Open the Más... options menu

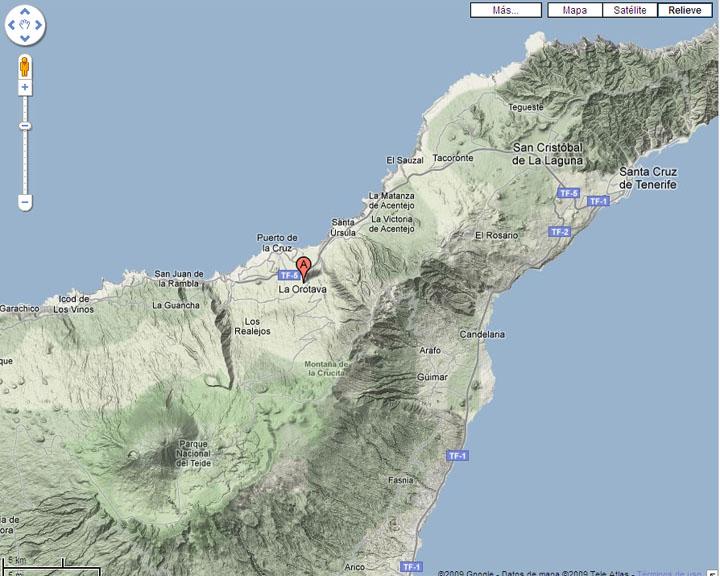pos(506,10)
